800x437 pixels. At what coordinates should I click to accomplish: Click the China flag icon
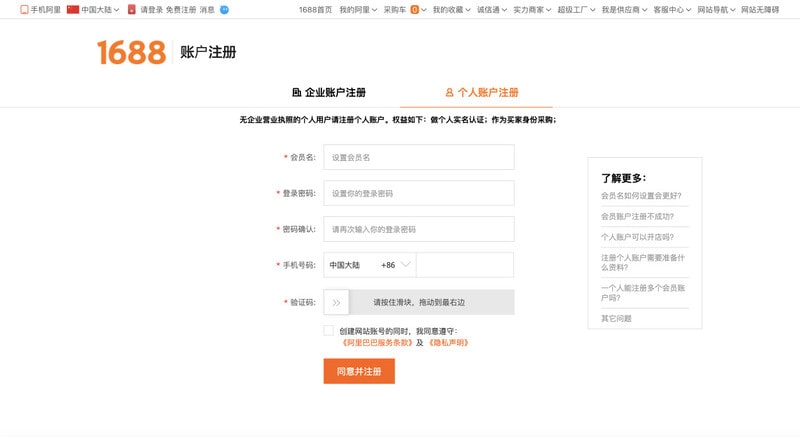coord(72,9)
